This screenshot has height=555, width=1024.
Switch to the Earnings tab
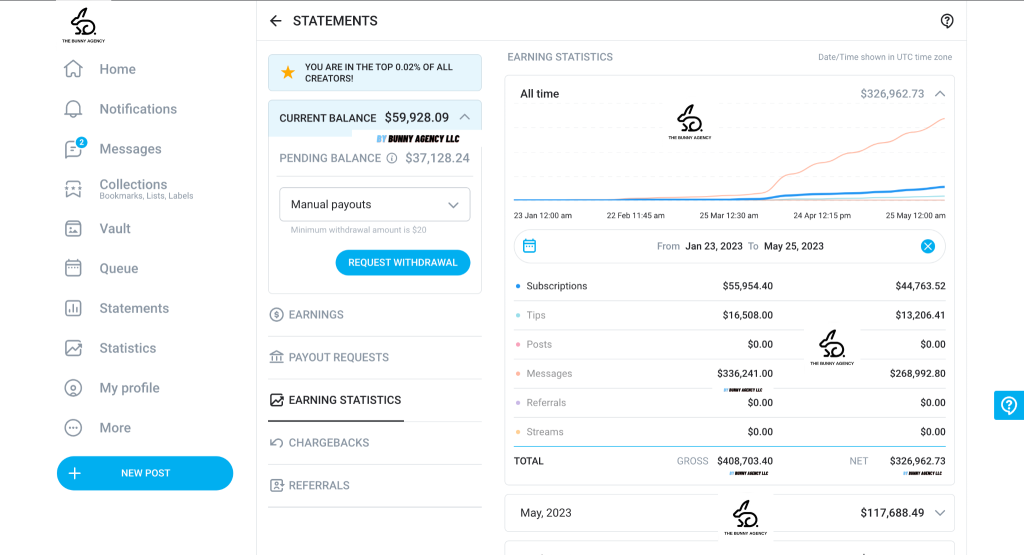(x=315, y=315)
